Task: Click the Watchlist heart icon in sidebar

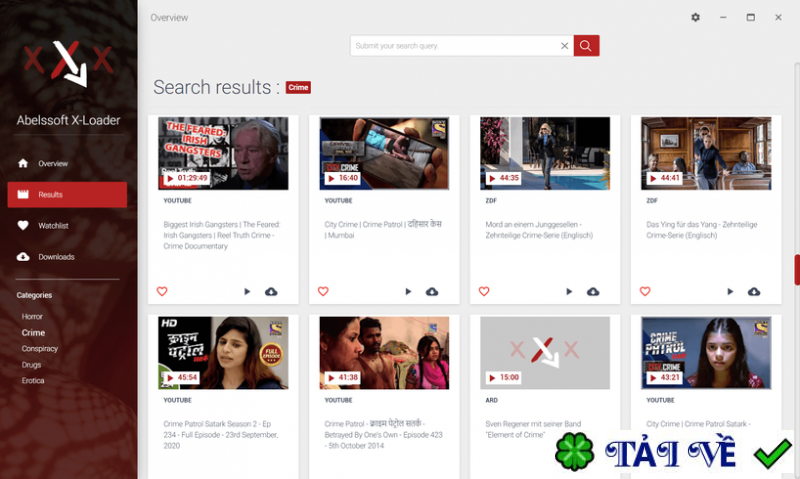Action: pos(23,225)
